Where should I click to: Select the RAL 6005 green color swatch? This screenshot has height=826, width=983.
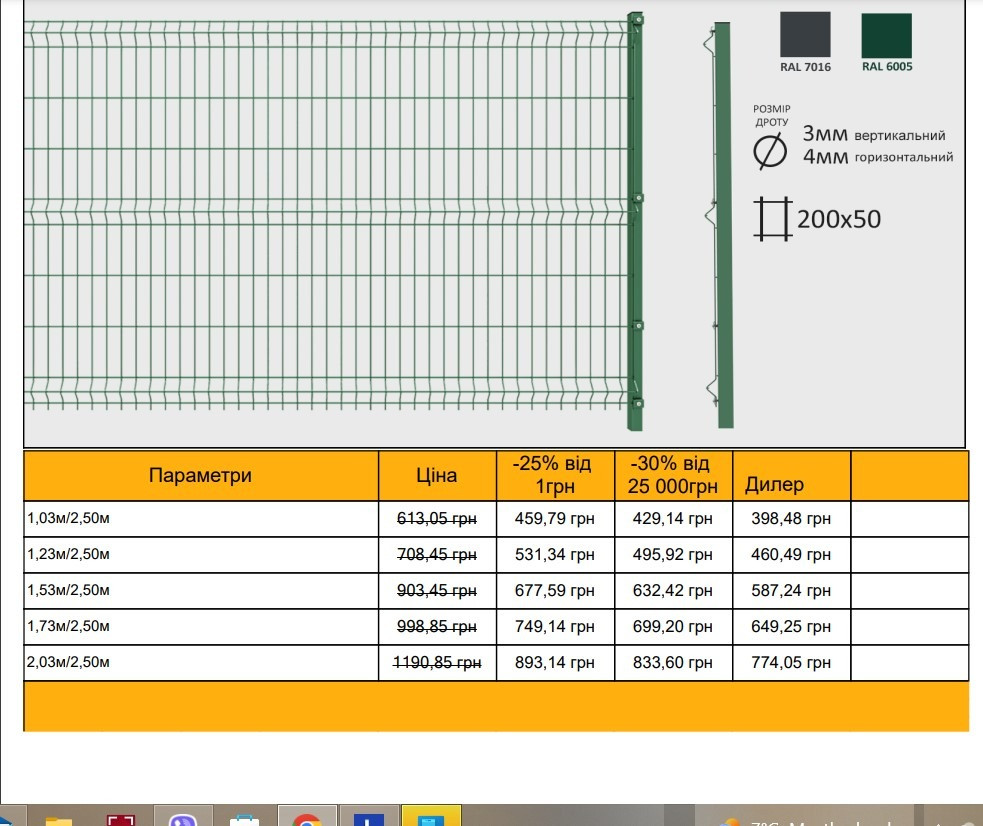[886, 36]
